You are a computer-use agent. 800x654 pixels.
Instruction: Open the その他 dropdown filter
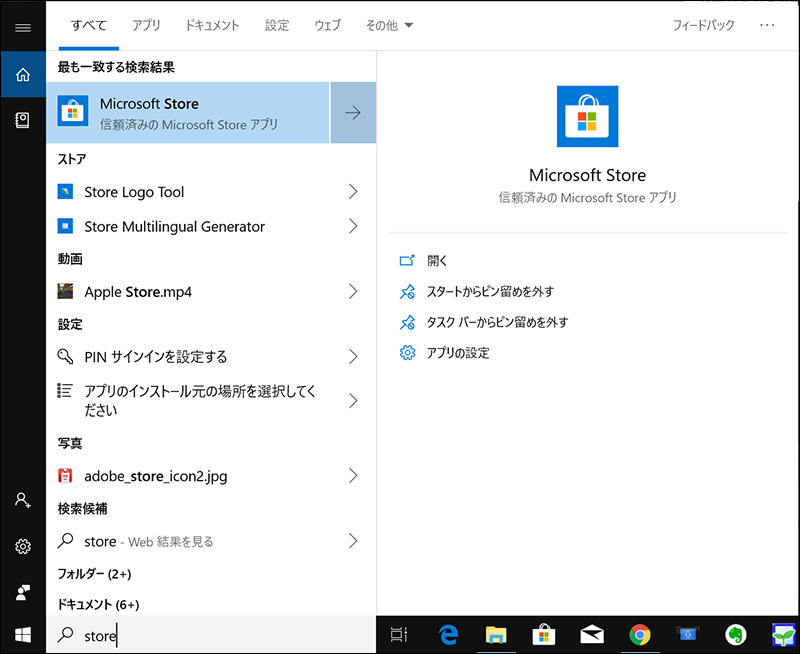click(x=389, y=25)
